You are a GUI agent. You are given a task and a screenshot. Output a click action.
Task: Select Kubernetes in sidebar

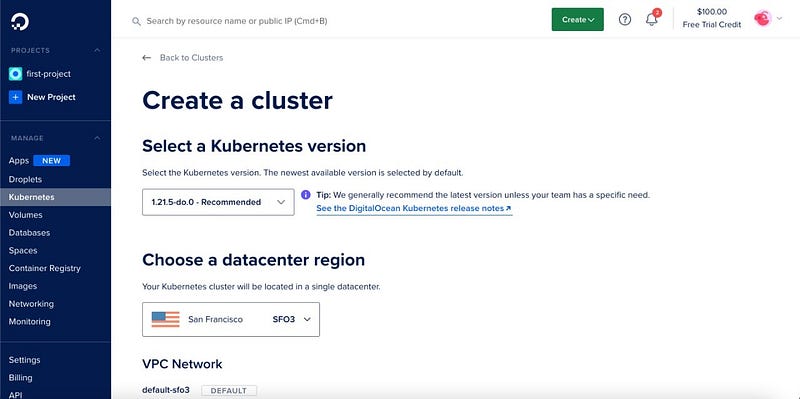tap(55, 197)
